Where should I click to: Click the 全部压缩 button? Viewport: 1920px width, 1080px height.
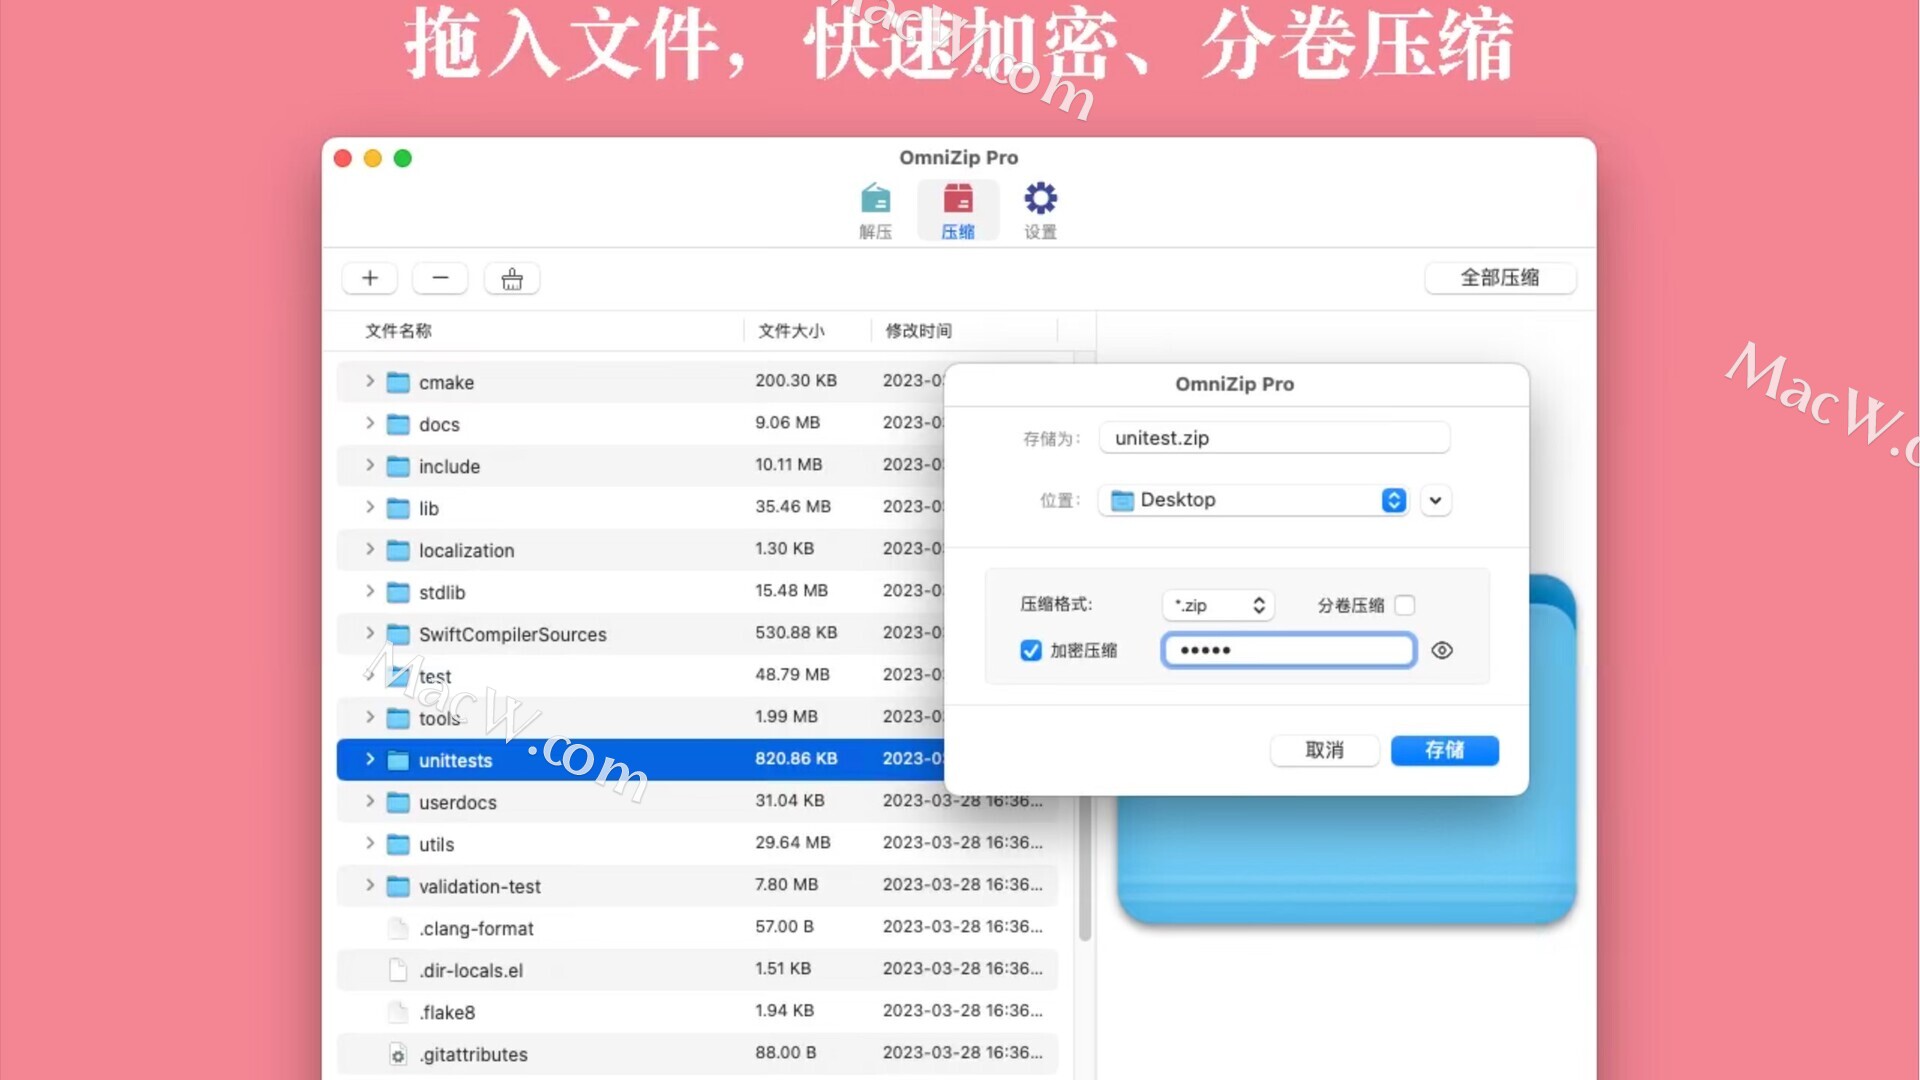coord(1500,278)
